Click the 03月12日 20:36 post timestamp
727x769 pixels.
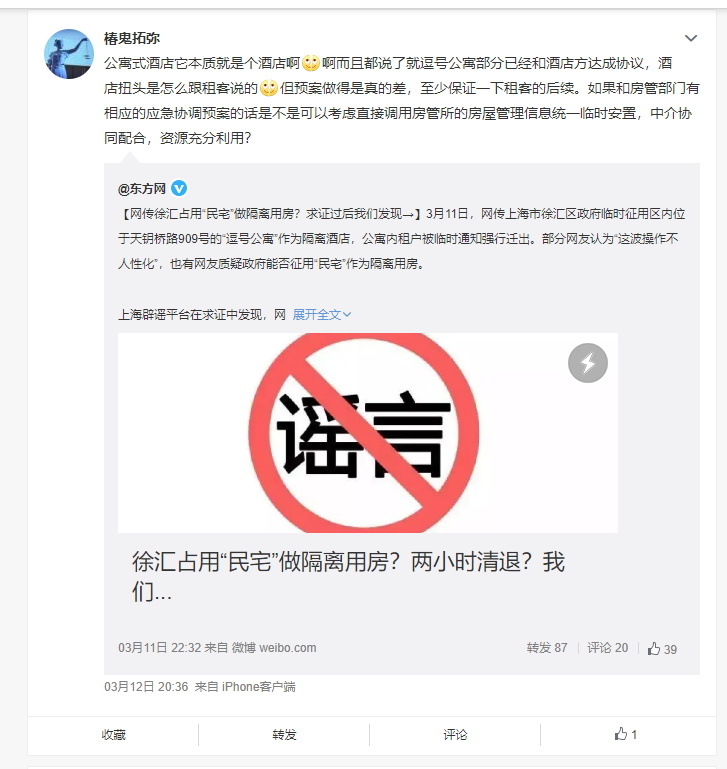(146, 687)
